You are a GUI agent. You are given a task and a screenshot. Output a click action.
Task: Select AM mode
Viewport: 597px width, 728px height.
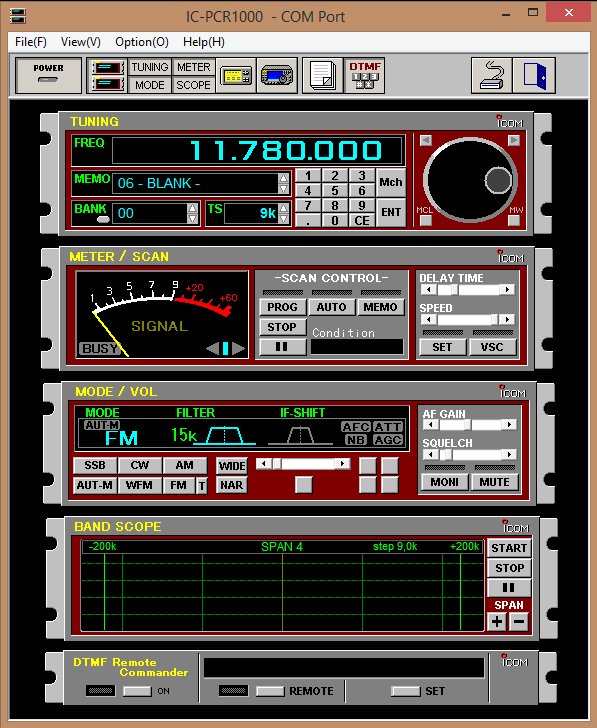point(184,465)
